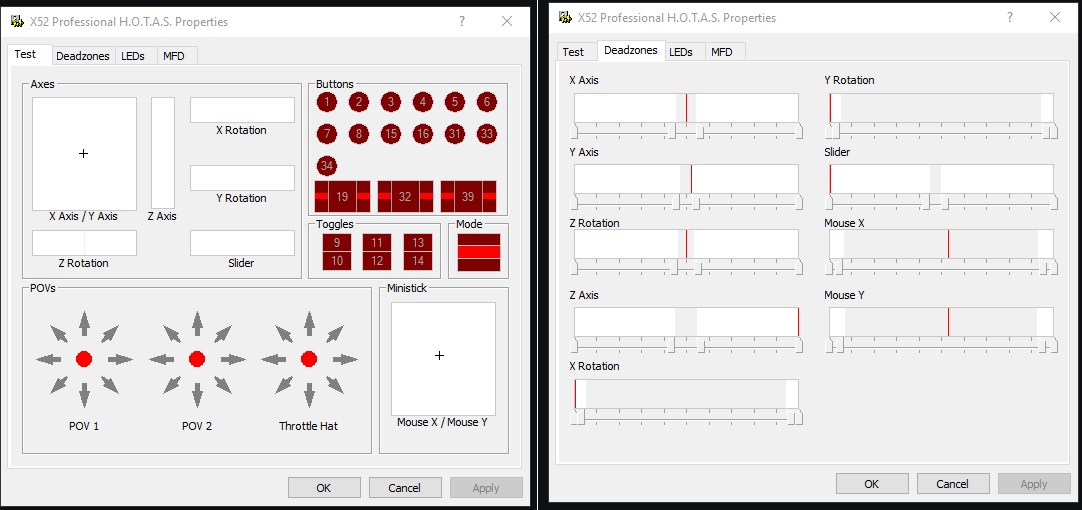Click the 19 rocker indicator

[342, 197]
